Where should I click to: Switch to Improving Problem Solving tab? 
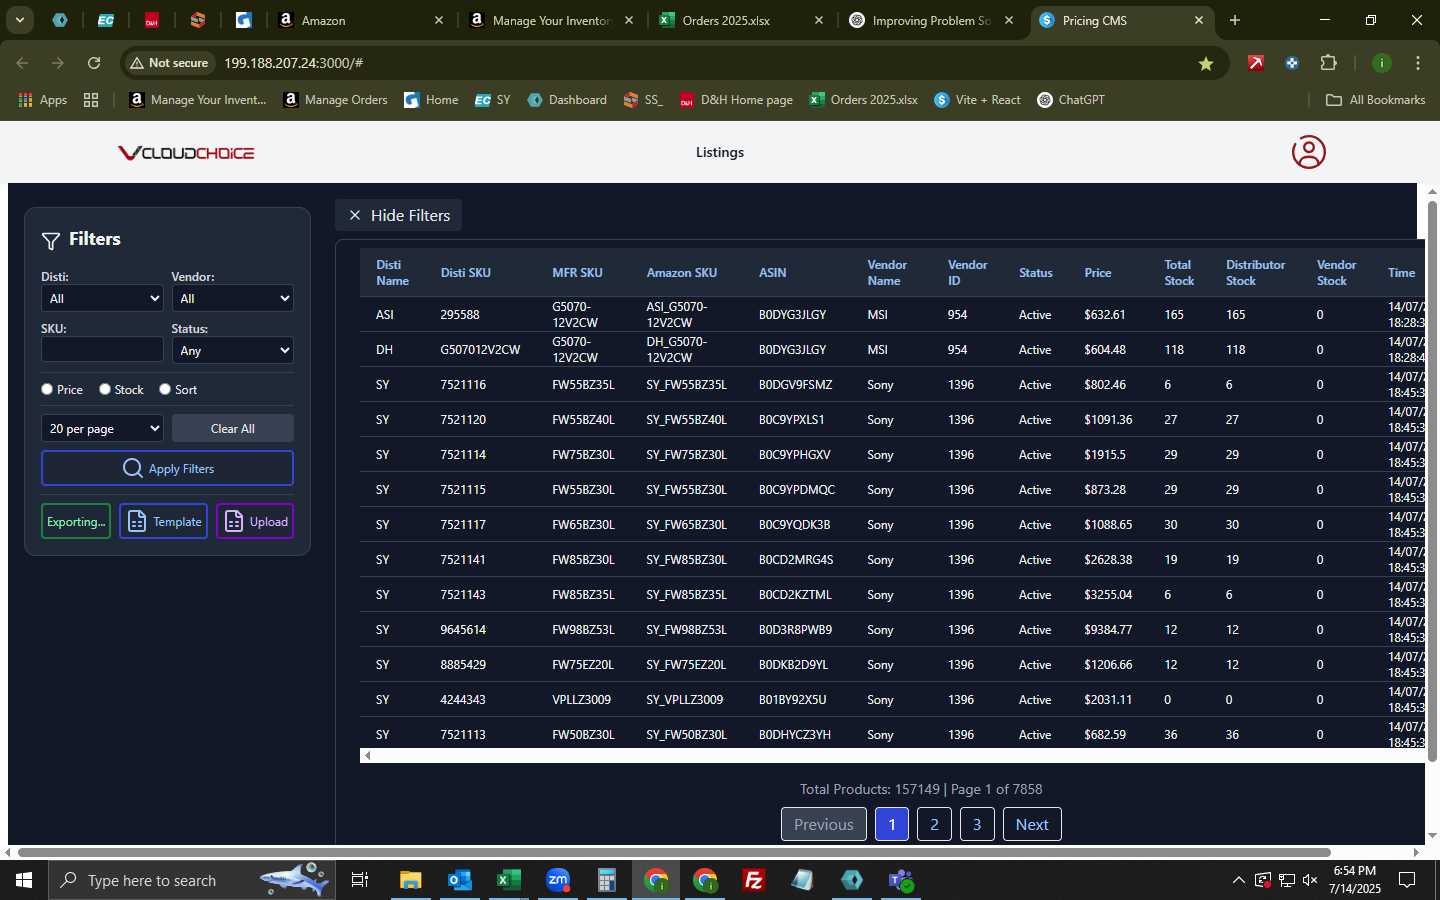coord(930,20)
